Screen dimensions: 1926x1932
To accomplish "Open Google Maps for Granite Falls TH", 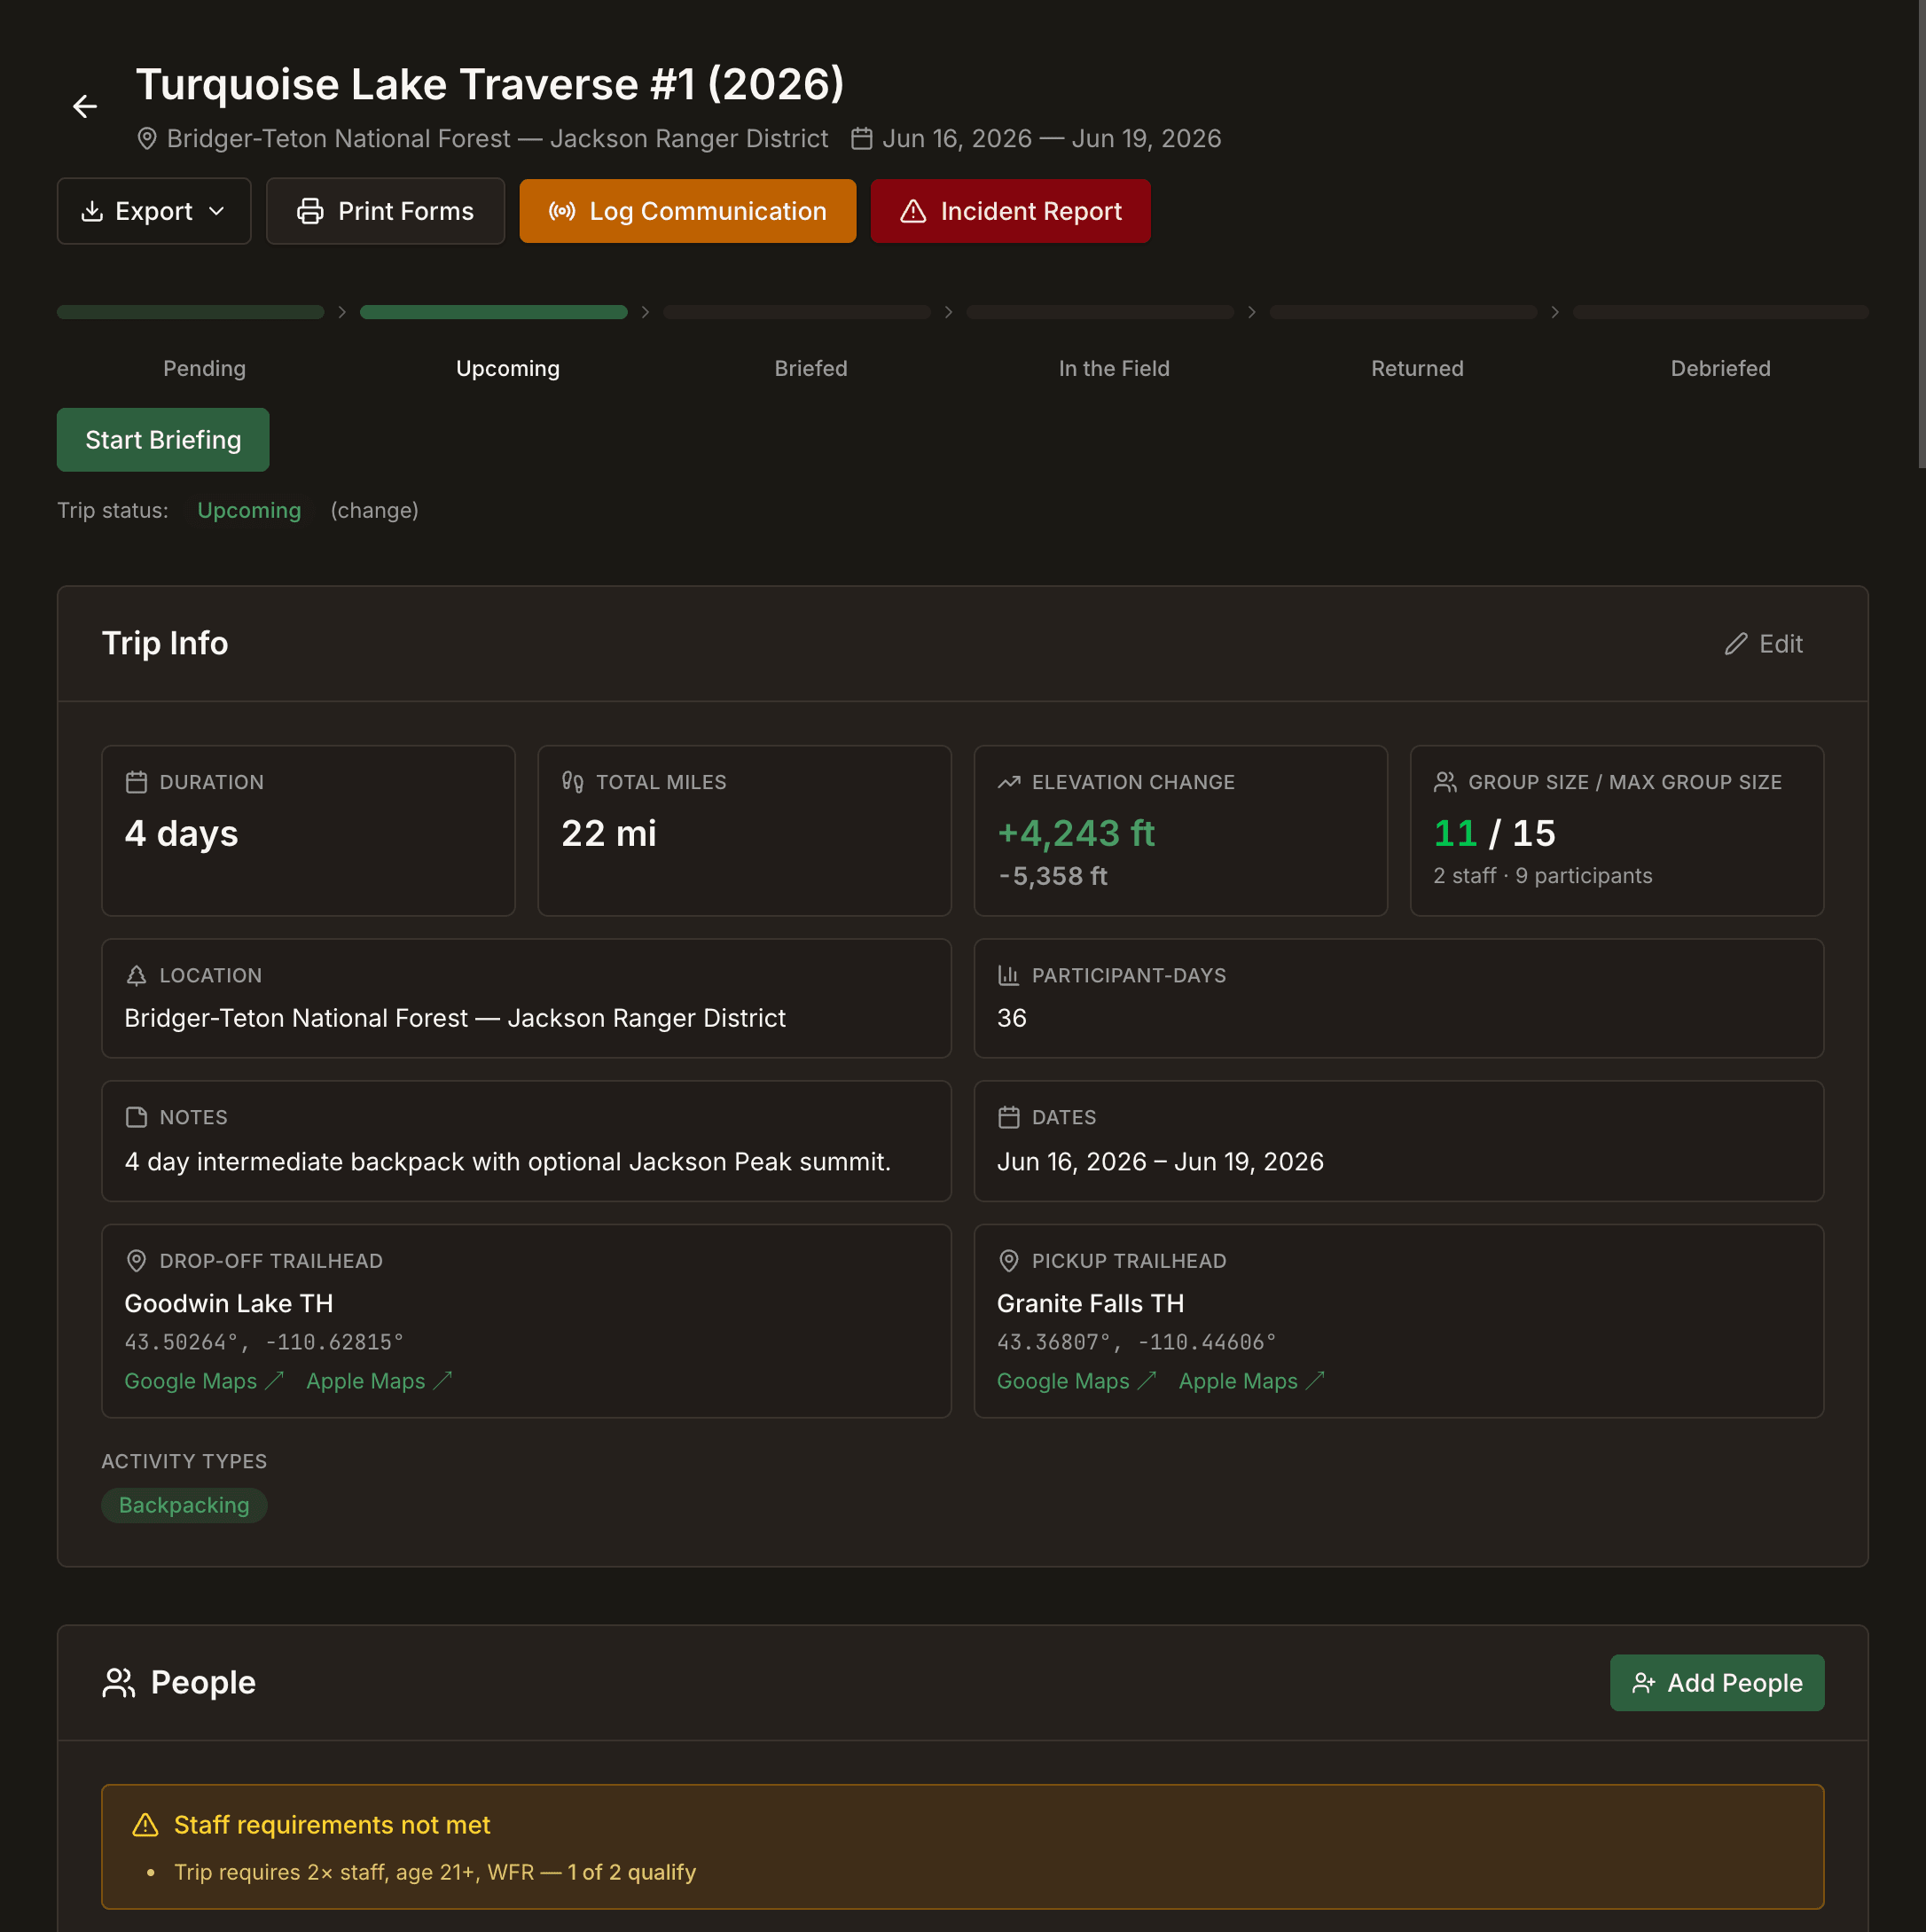I will pos(1076,1380).
